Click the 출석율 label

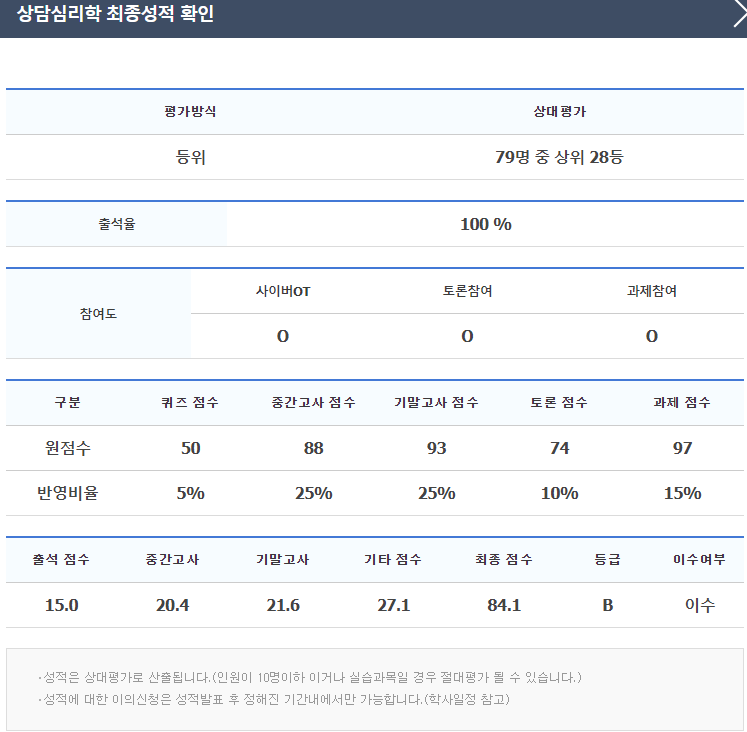point(117,224)
